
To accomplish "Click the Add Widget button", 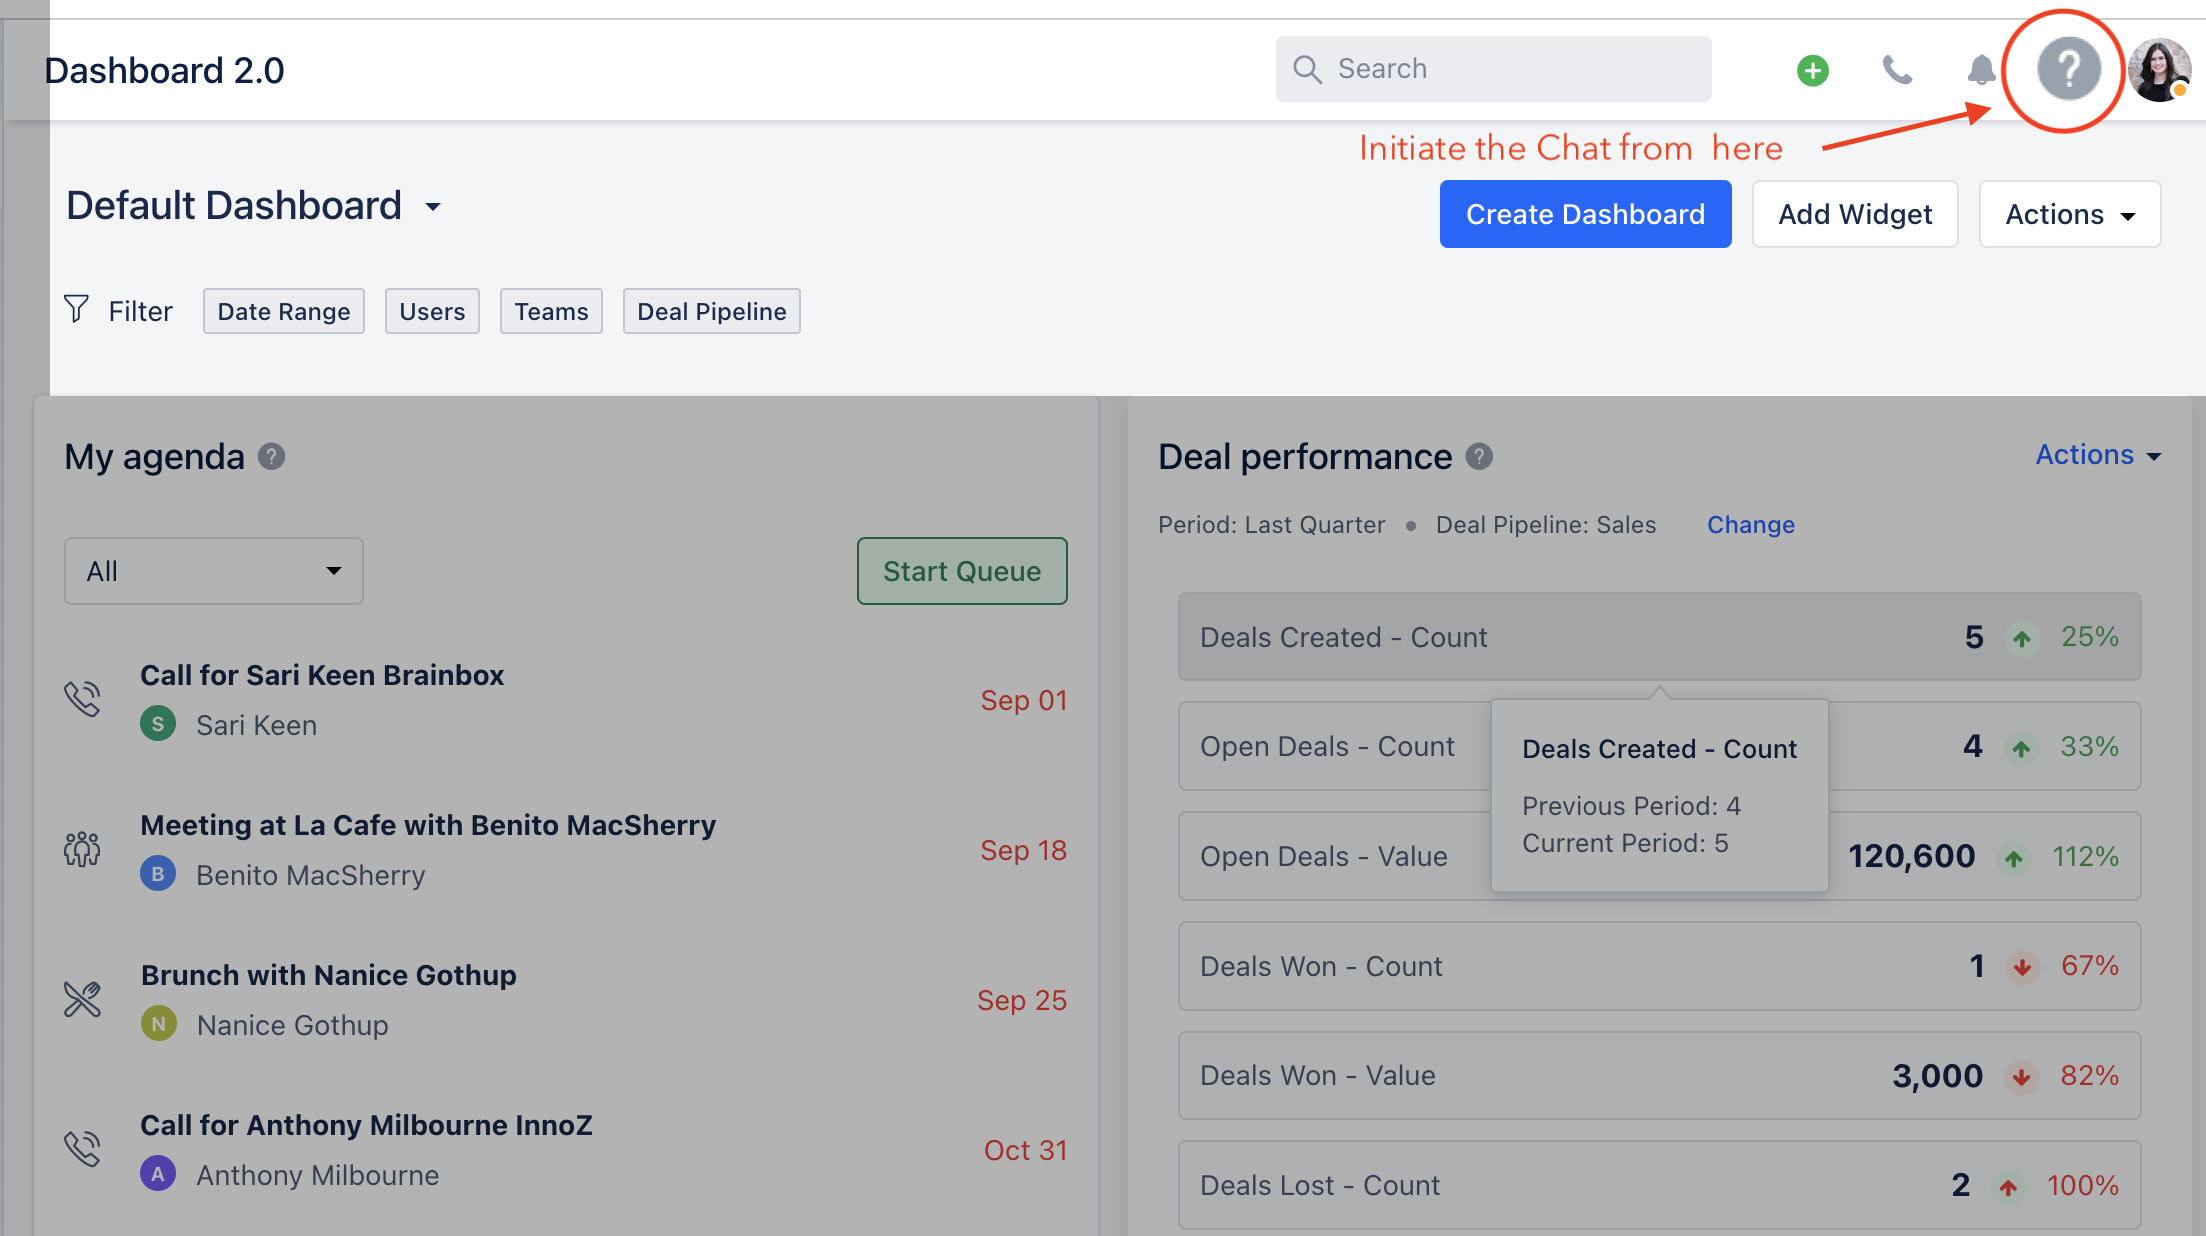I will 1855,214.
